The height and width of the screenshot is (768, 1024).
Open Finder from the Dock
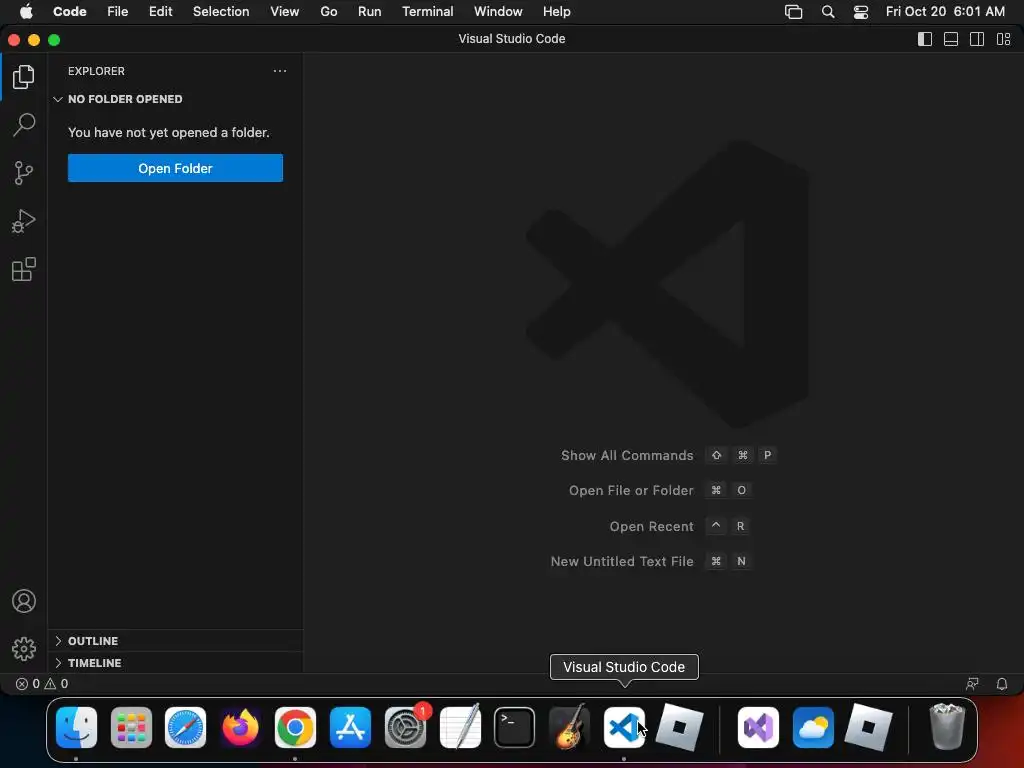(76, 727)
